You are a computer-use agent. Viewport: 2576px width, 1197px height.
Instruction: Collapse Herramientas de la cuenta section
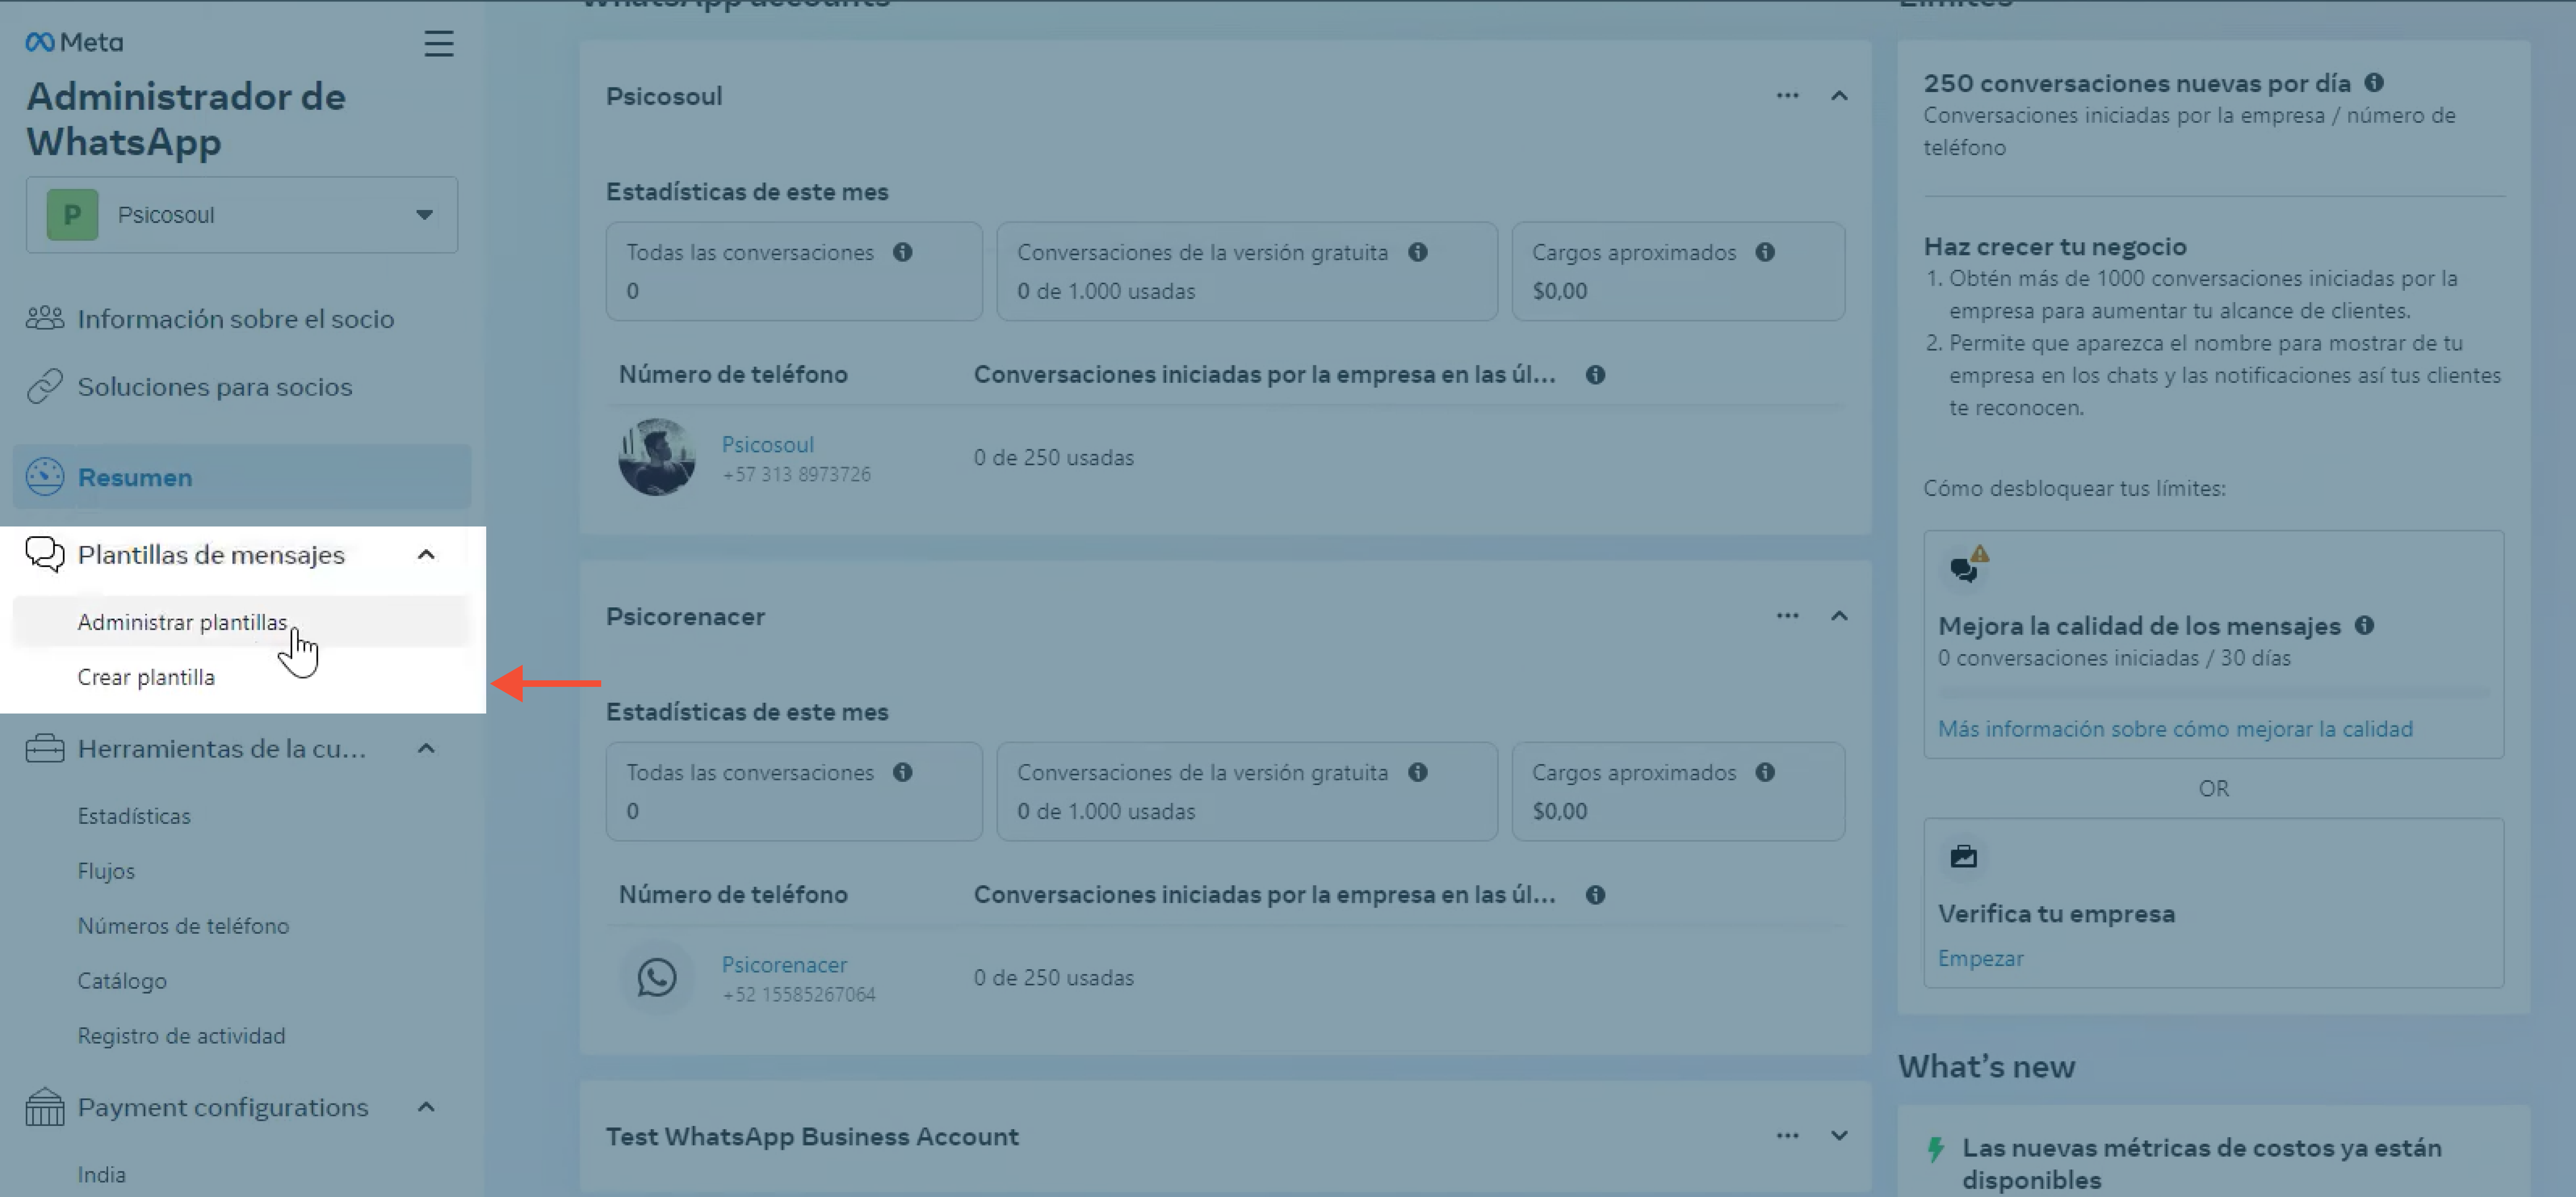point(426,748)
